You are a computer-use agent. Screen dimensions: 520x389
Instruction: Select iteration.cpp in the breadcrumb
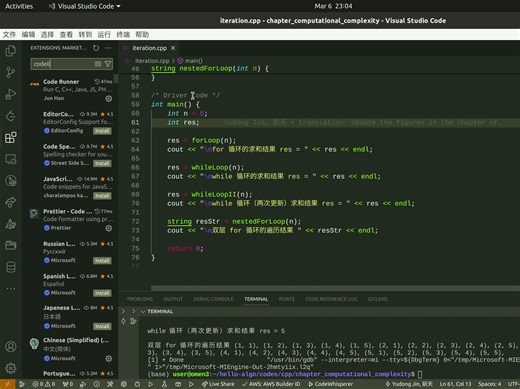pyautogui.click(x=152, y=61)
